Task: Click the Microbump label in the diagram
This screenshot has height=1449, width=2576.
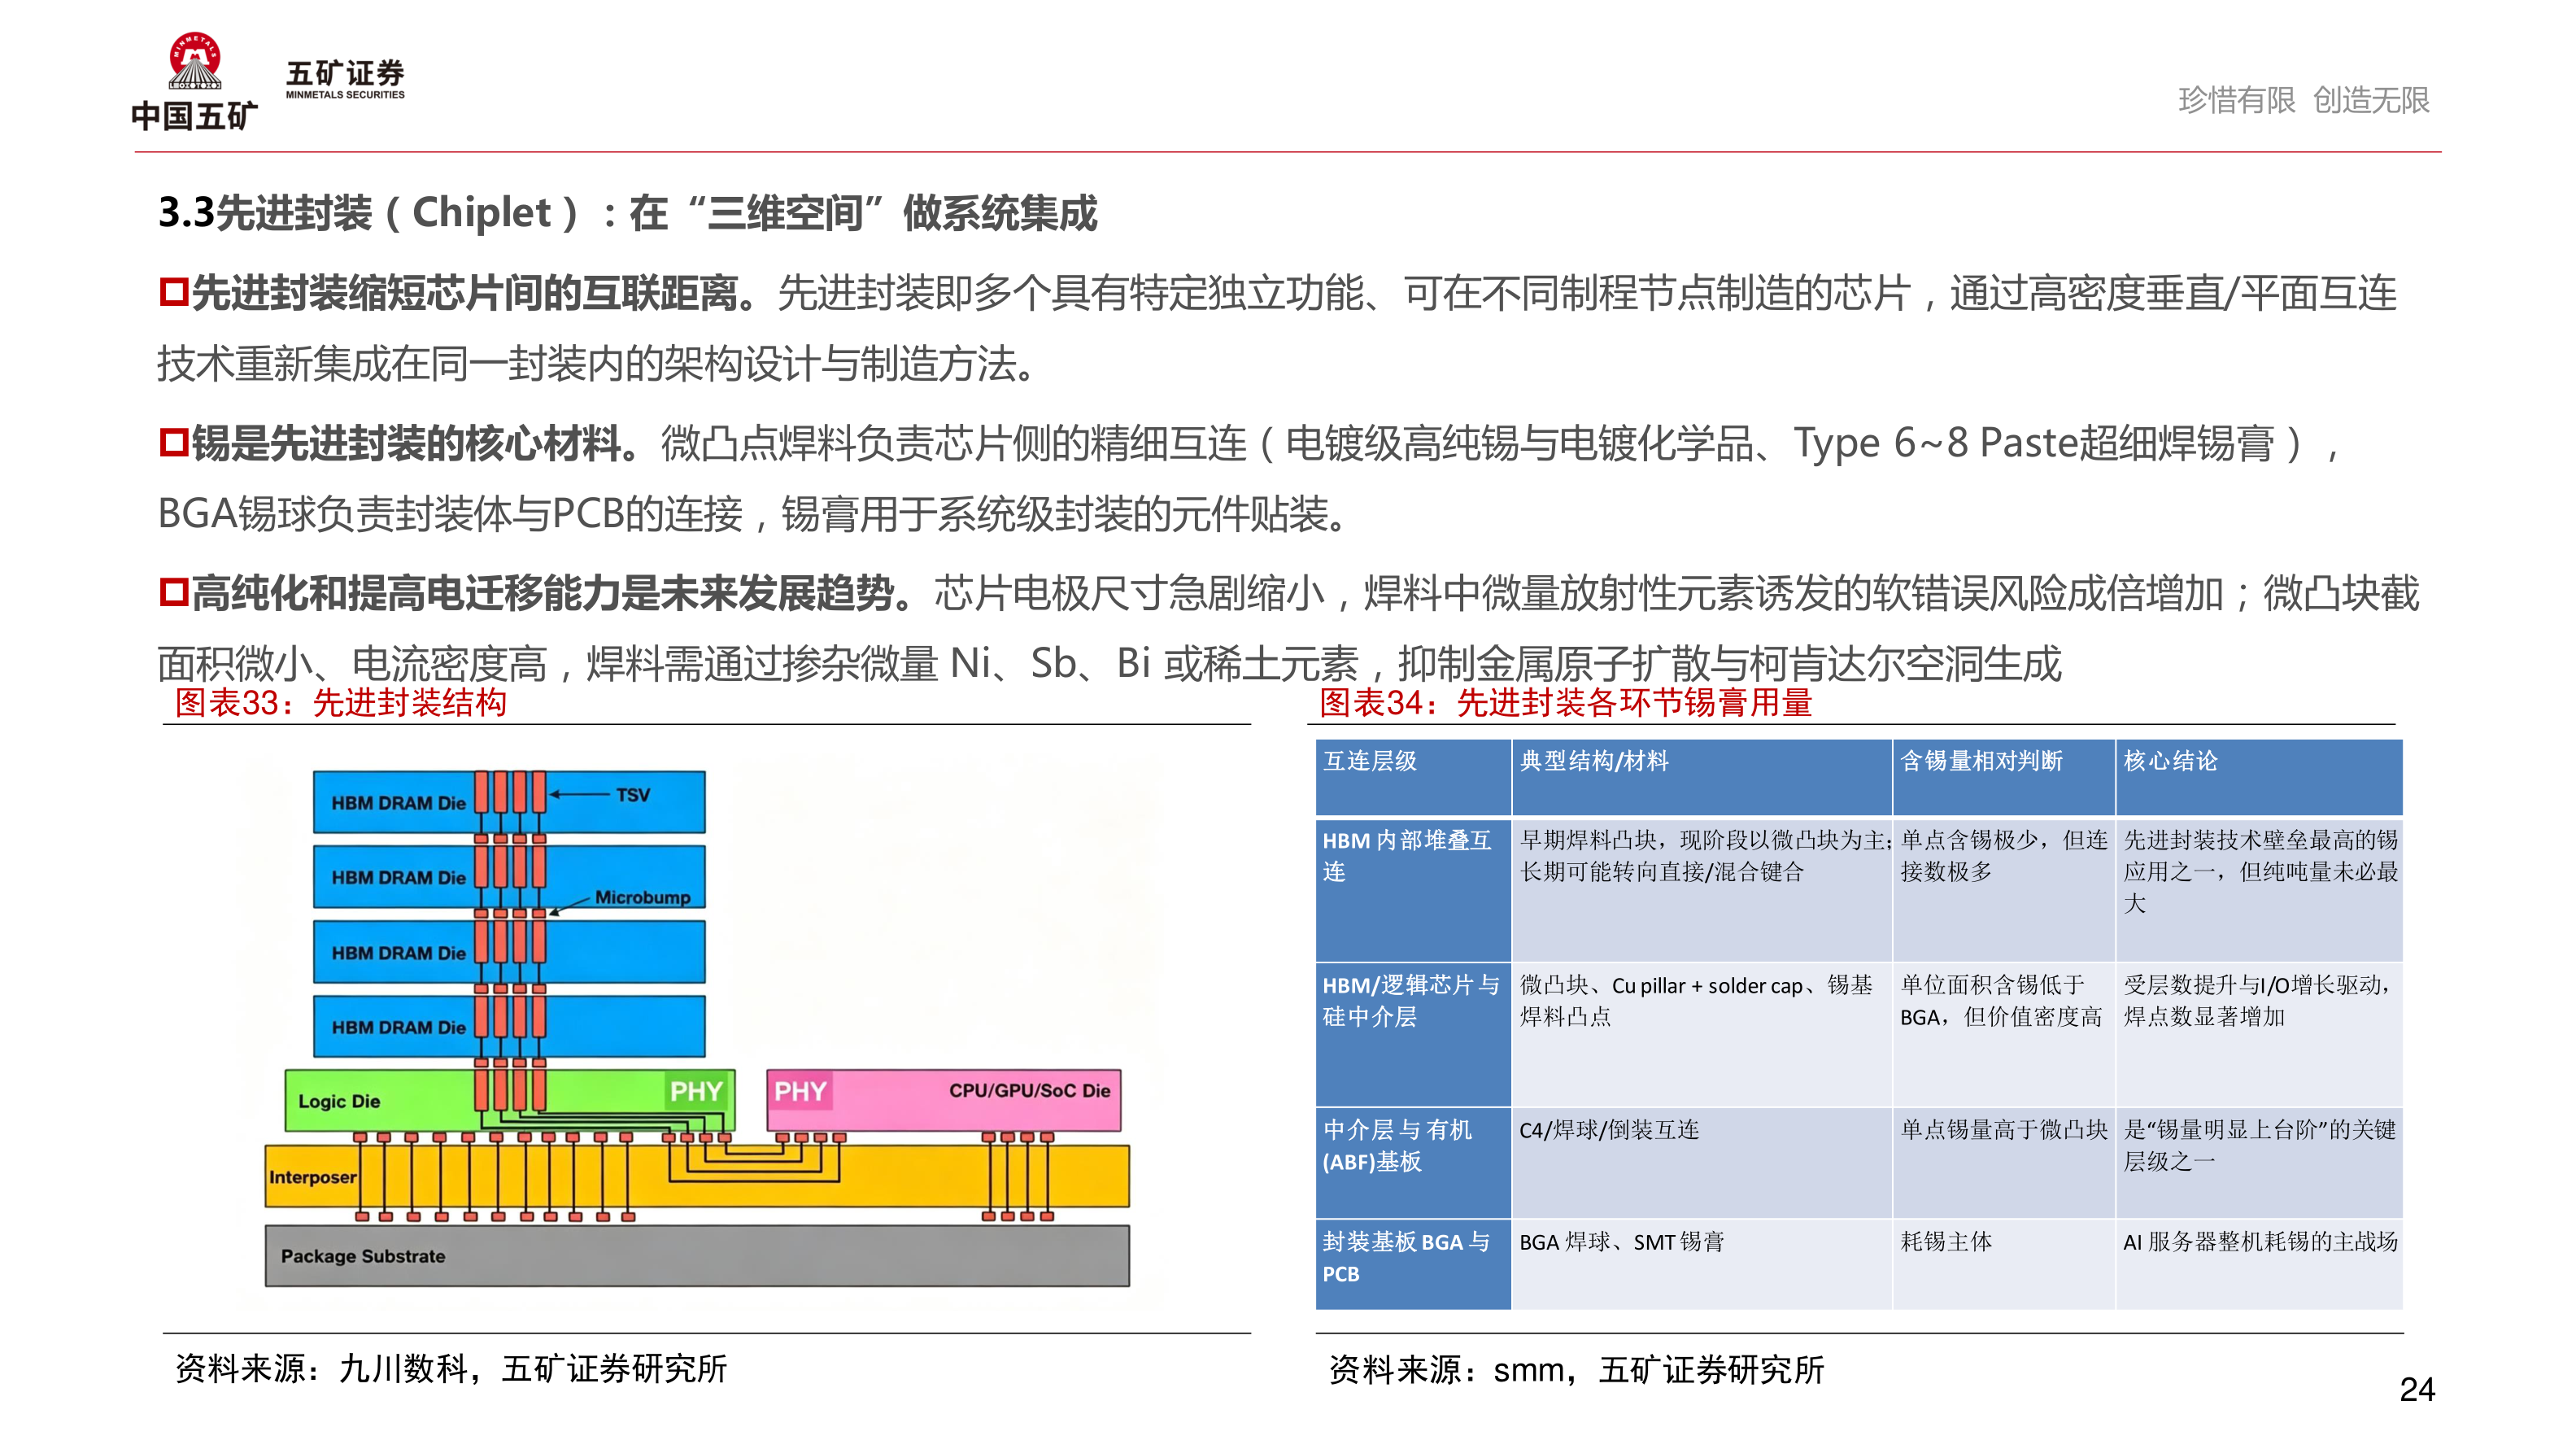Action: click(x=642, y=897)
